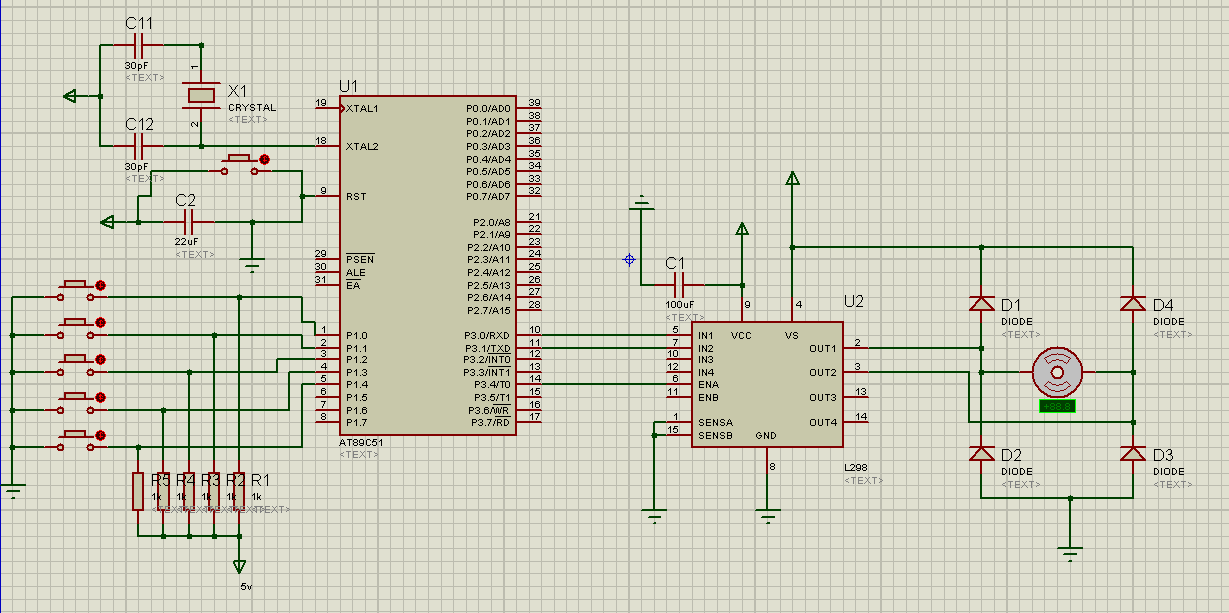Select the C1 100uF capacitor symbol

pyautogui.click(x=677, y=284)
